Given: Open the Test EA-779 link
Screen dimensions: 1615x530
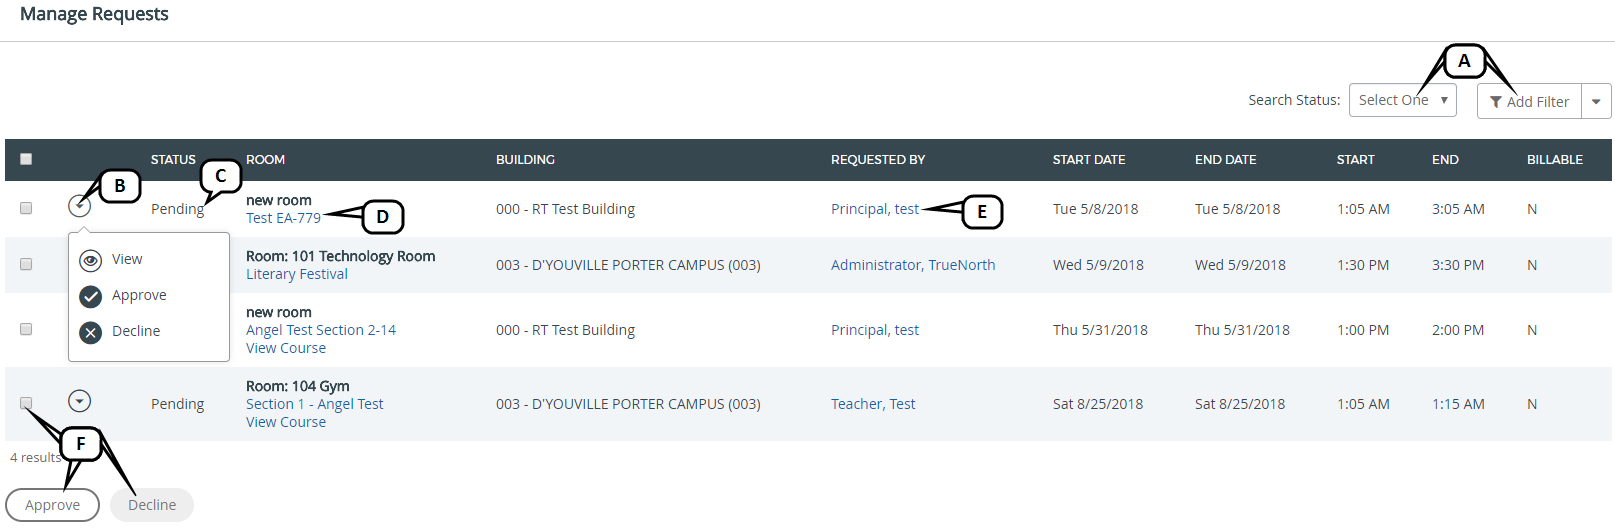Looking at the screenshot, I should 283,218.
